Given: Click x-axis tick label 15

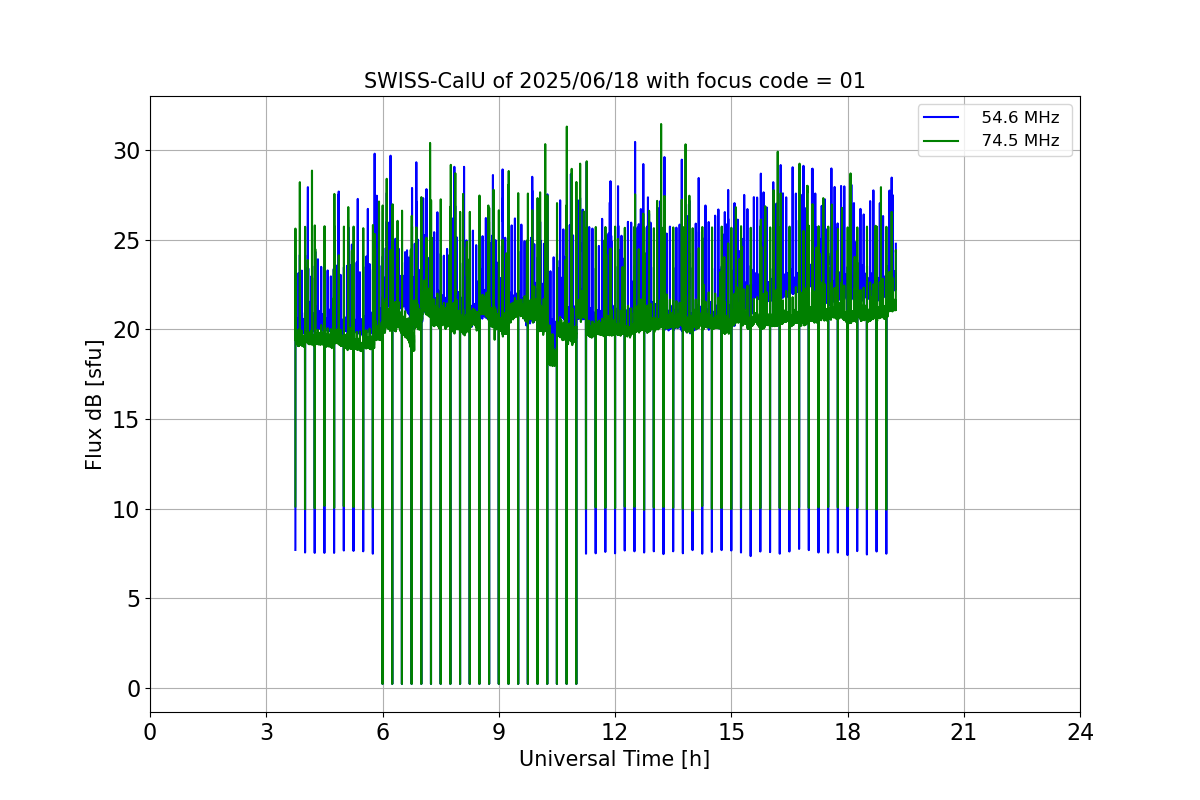Looking at the screenshot, I should (731, 732).
